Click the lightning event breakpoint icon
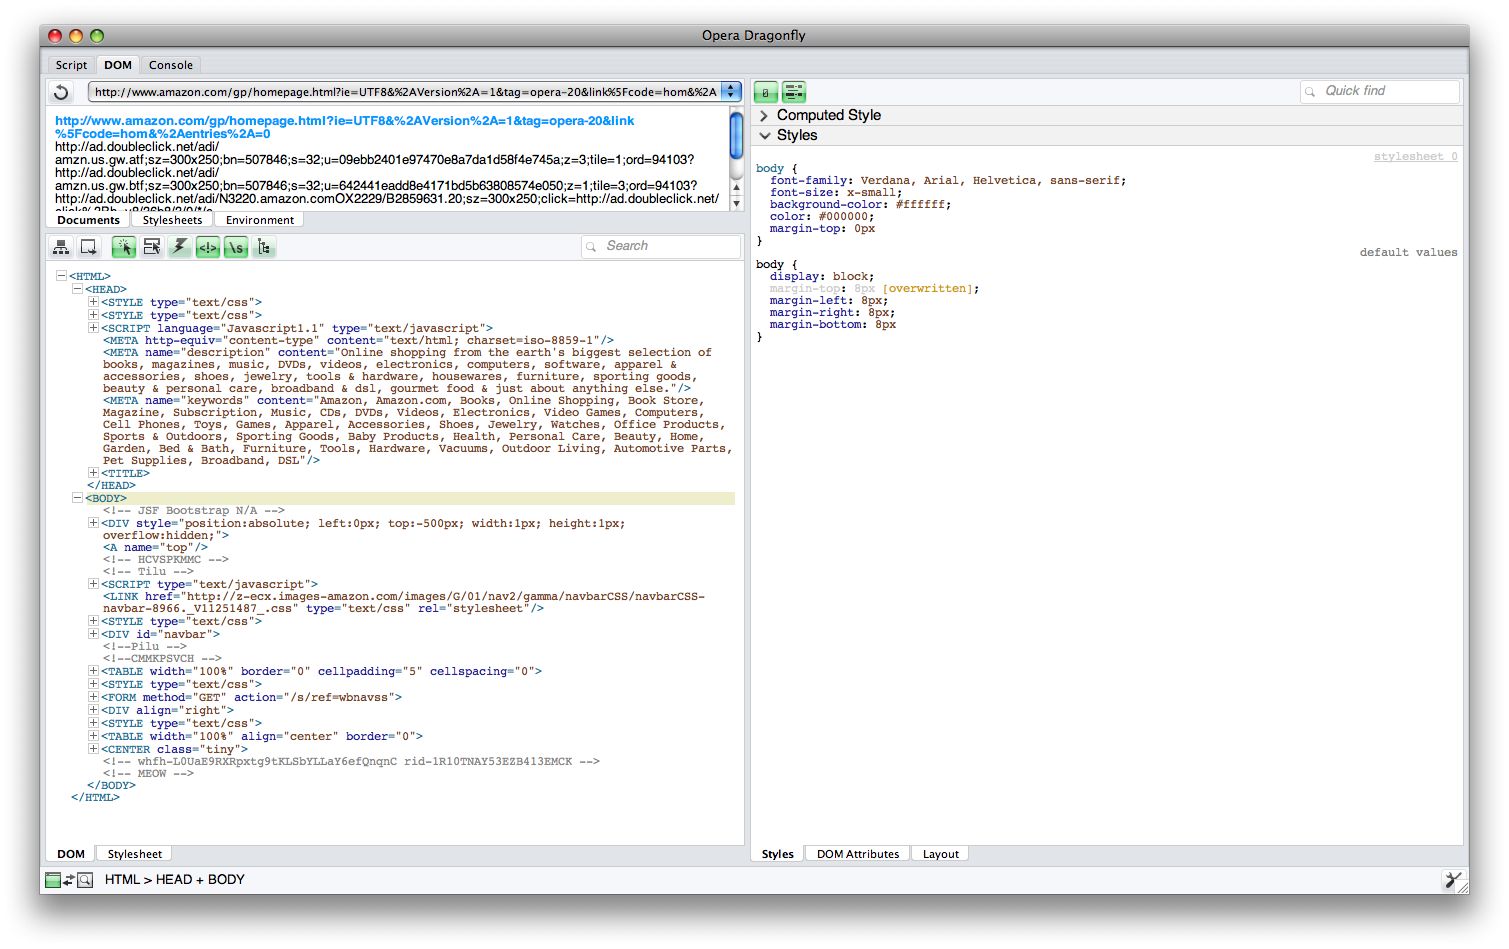The height and width of the screenshot is (949, 1509). [x=179, y=246]
